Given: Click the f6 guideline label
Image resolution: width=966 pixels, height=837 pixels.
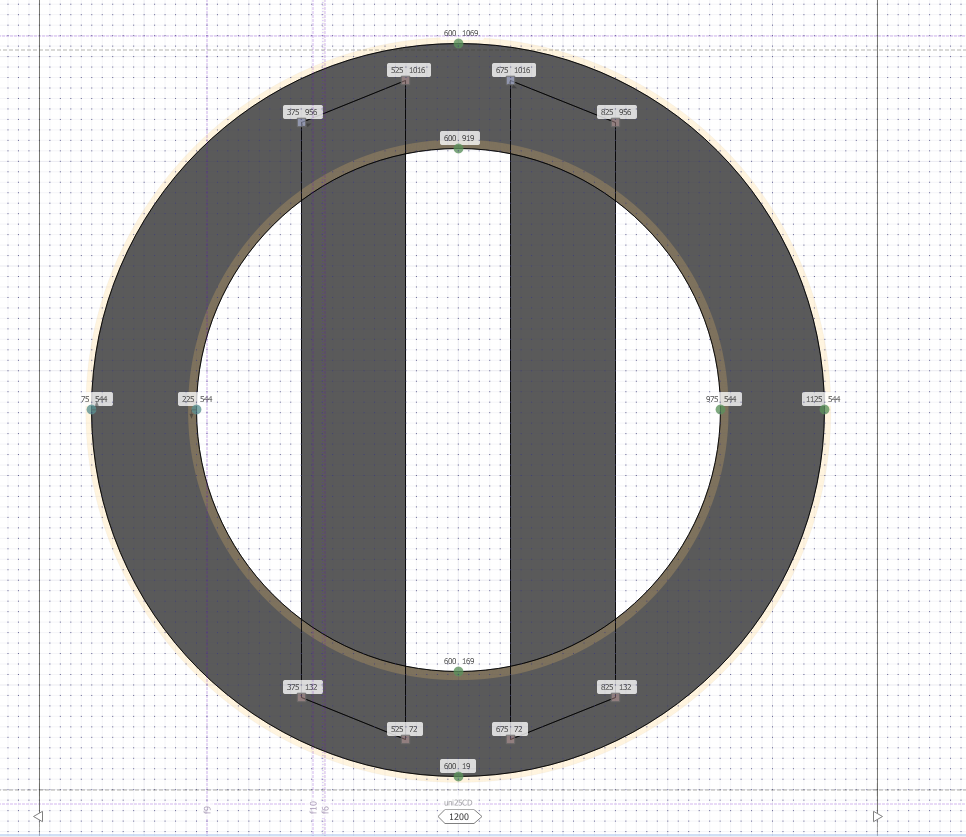Looking at the screenshot, I should [x=325, y=809].
